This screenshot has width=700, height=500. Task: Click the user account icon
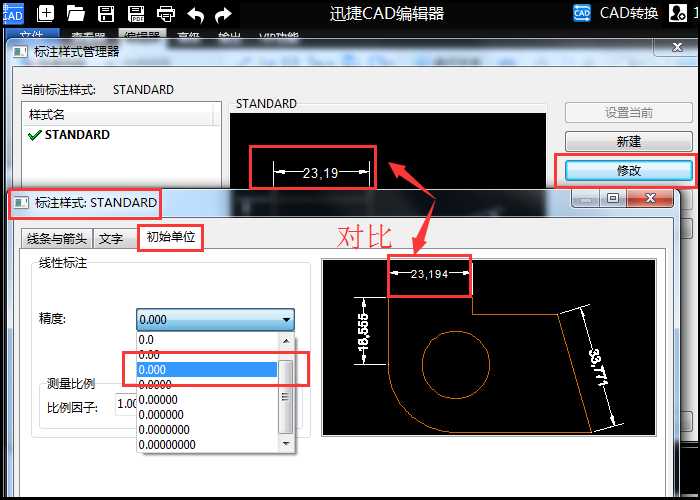pos(678,13)
